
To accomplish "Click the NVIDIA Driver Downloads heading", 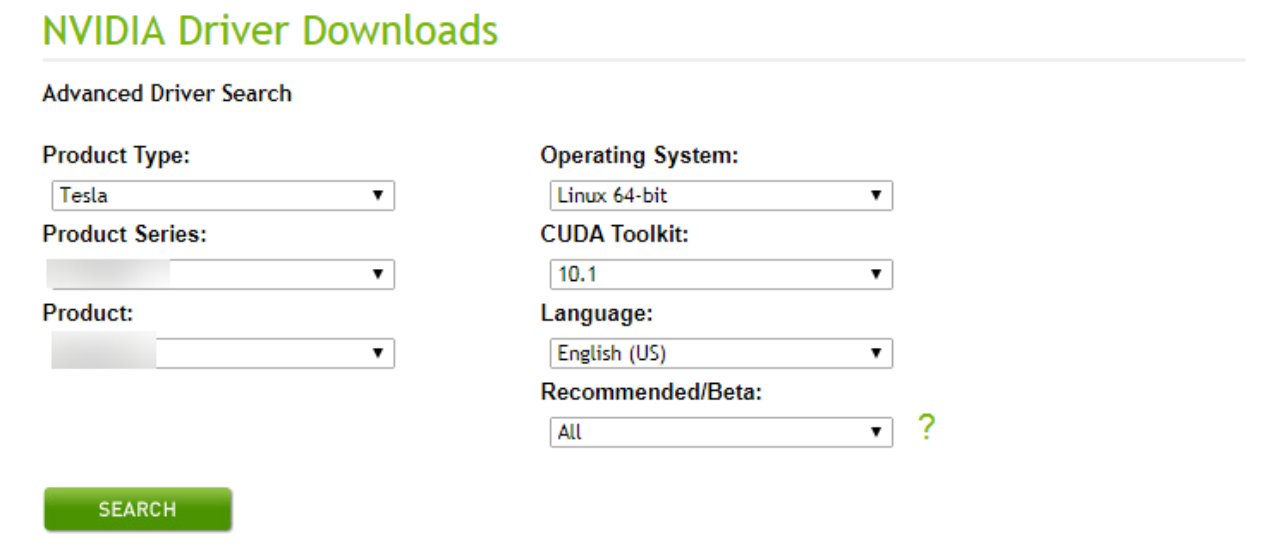I will click(270, 30).
